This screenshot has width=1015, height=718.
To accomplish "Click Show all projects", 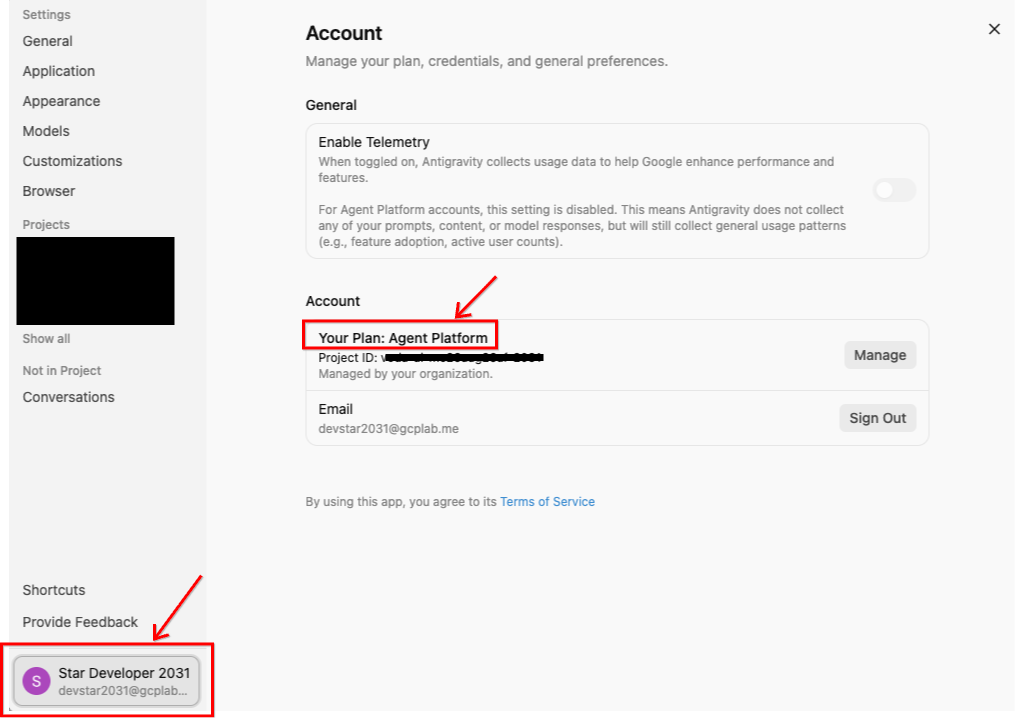I will pyautogui.click(x=47, y=339).
